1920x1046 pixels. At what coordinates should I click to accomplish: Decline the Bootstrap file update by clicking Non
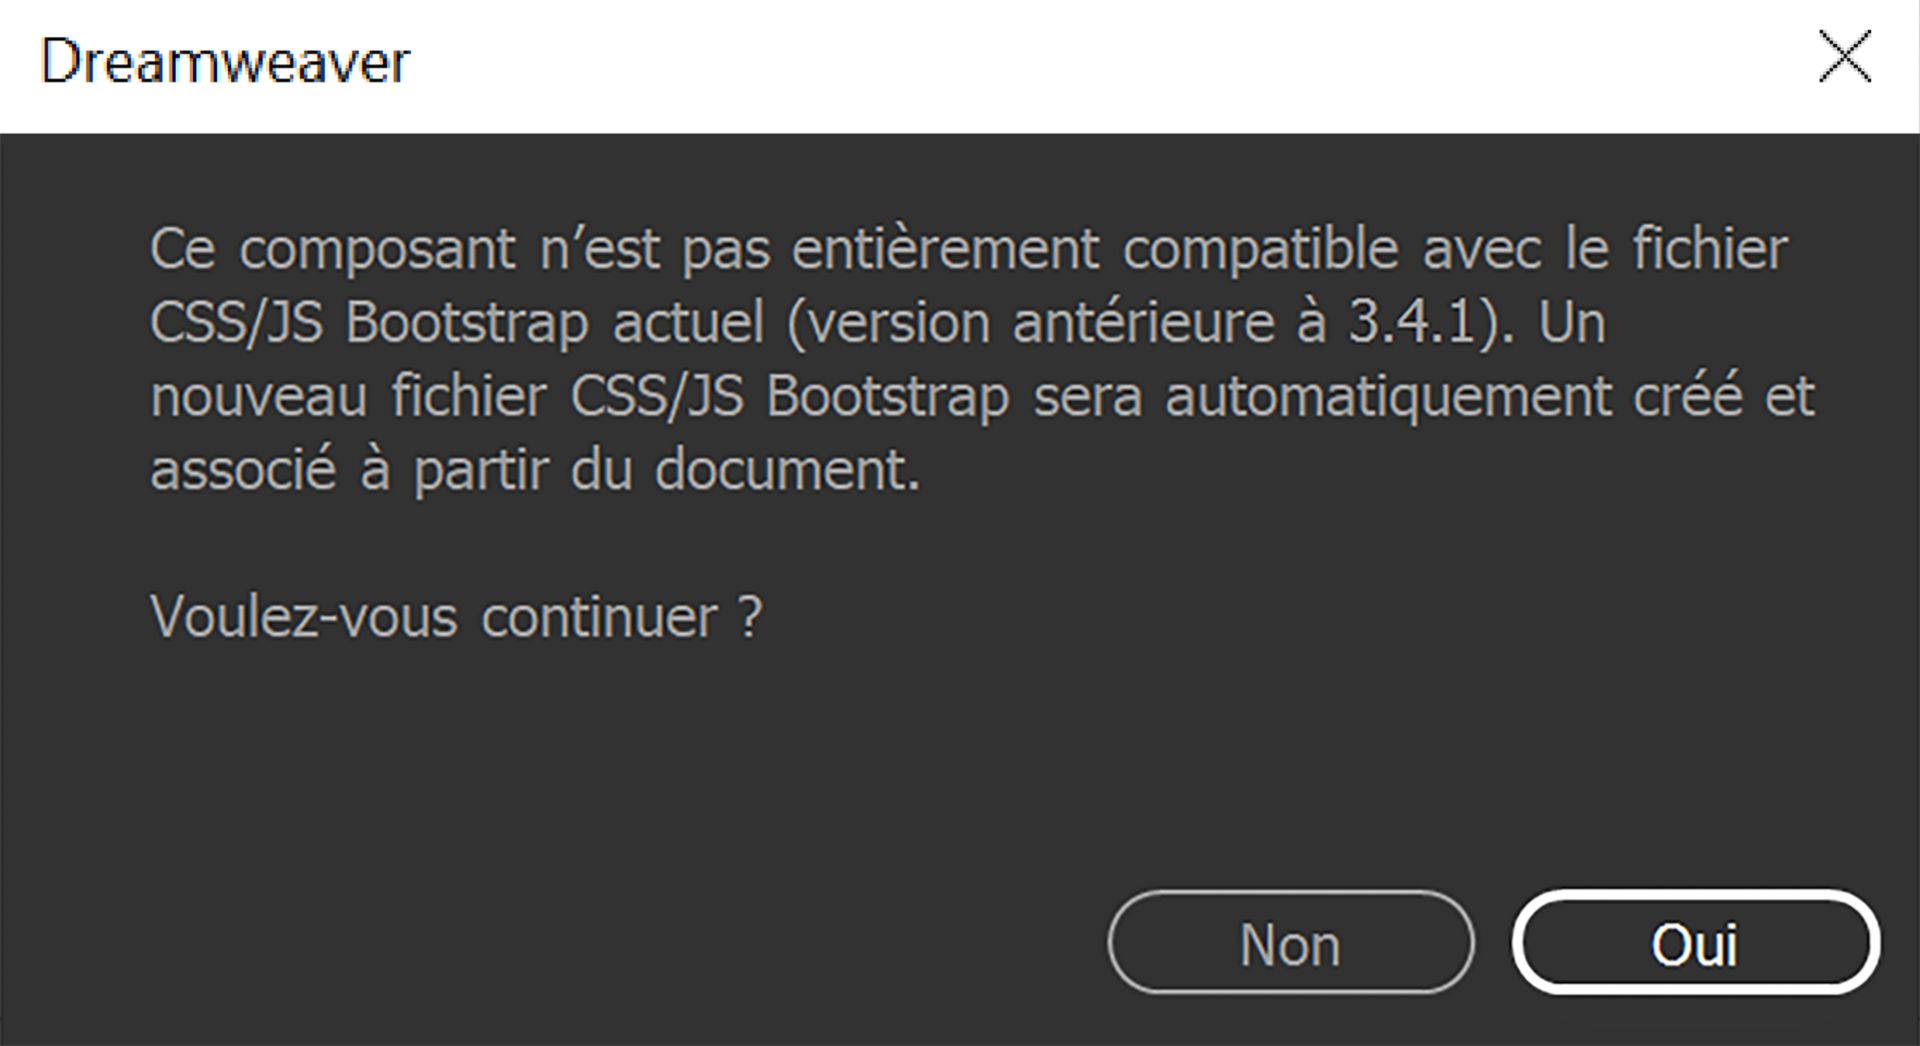coord(1289,943)
